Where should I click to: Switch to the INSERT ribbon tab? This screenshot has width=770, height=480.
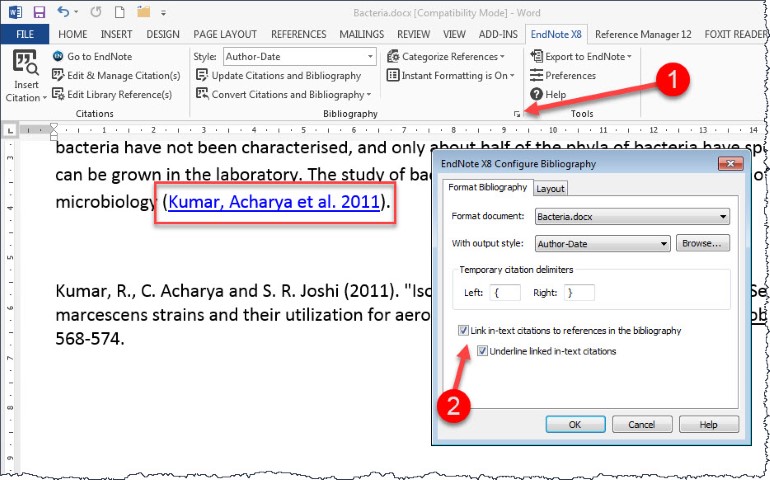click(116, 34)
